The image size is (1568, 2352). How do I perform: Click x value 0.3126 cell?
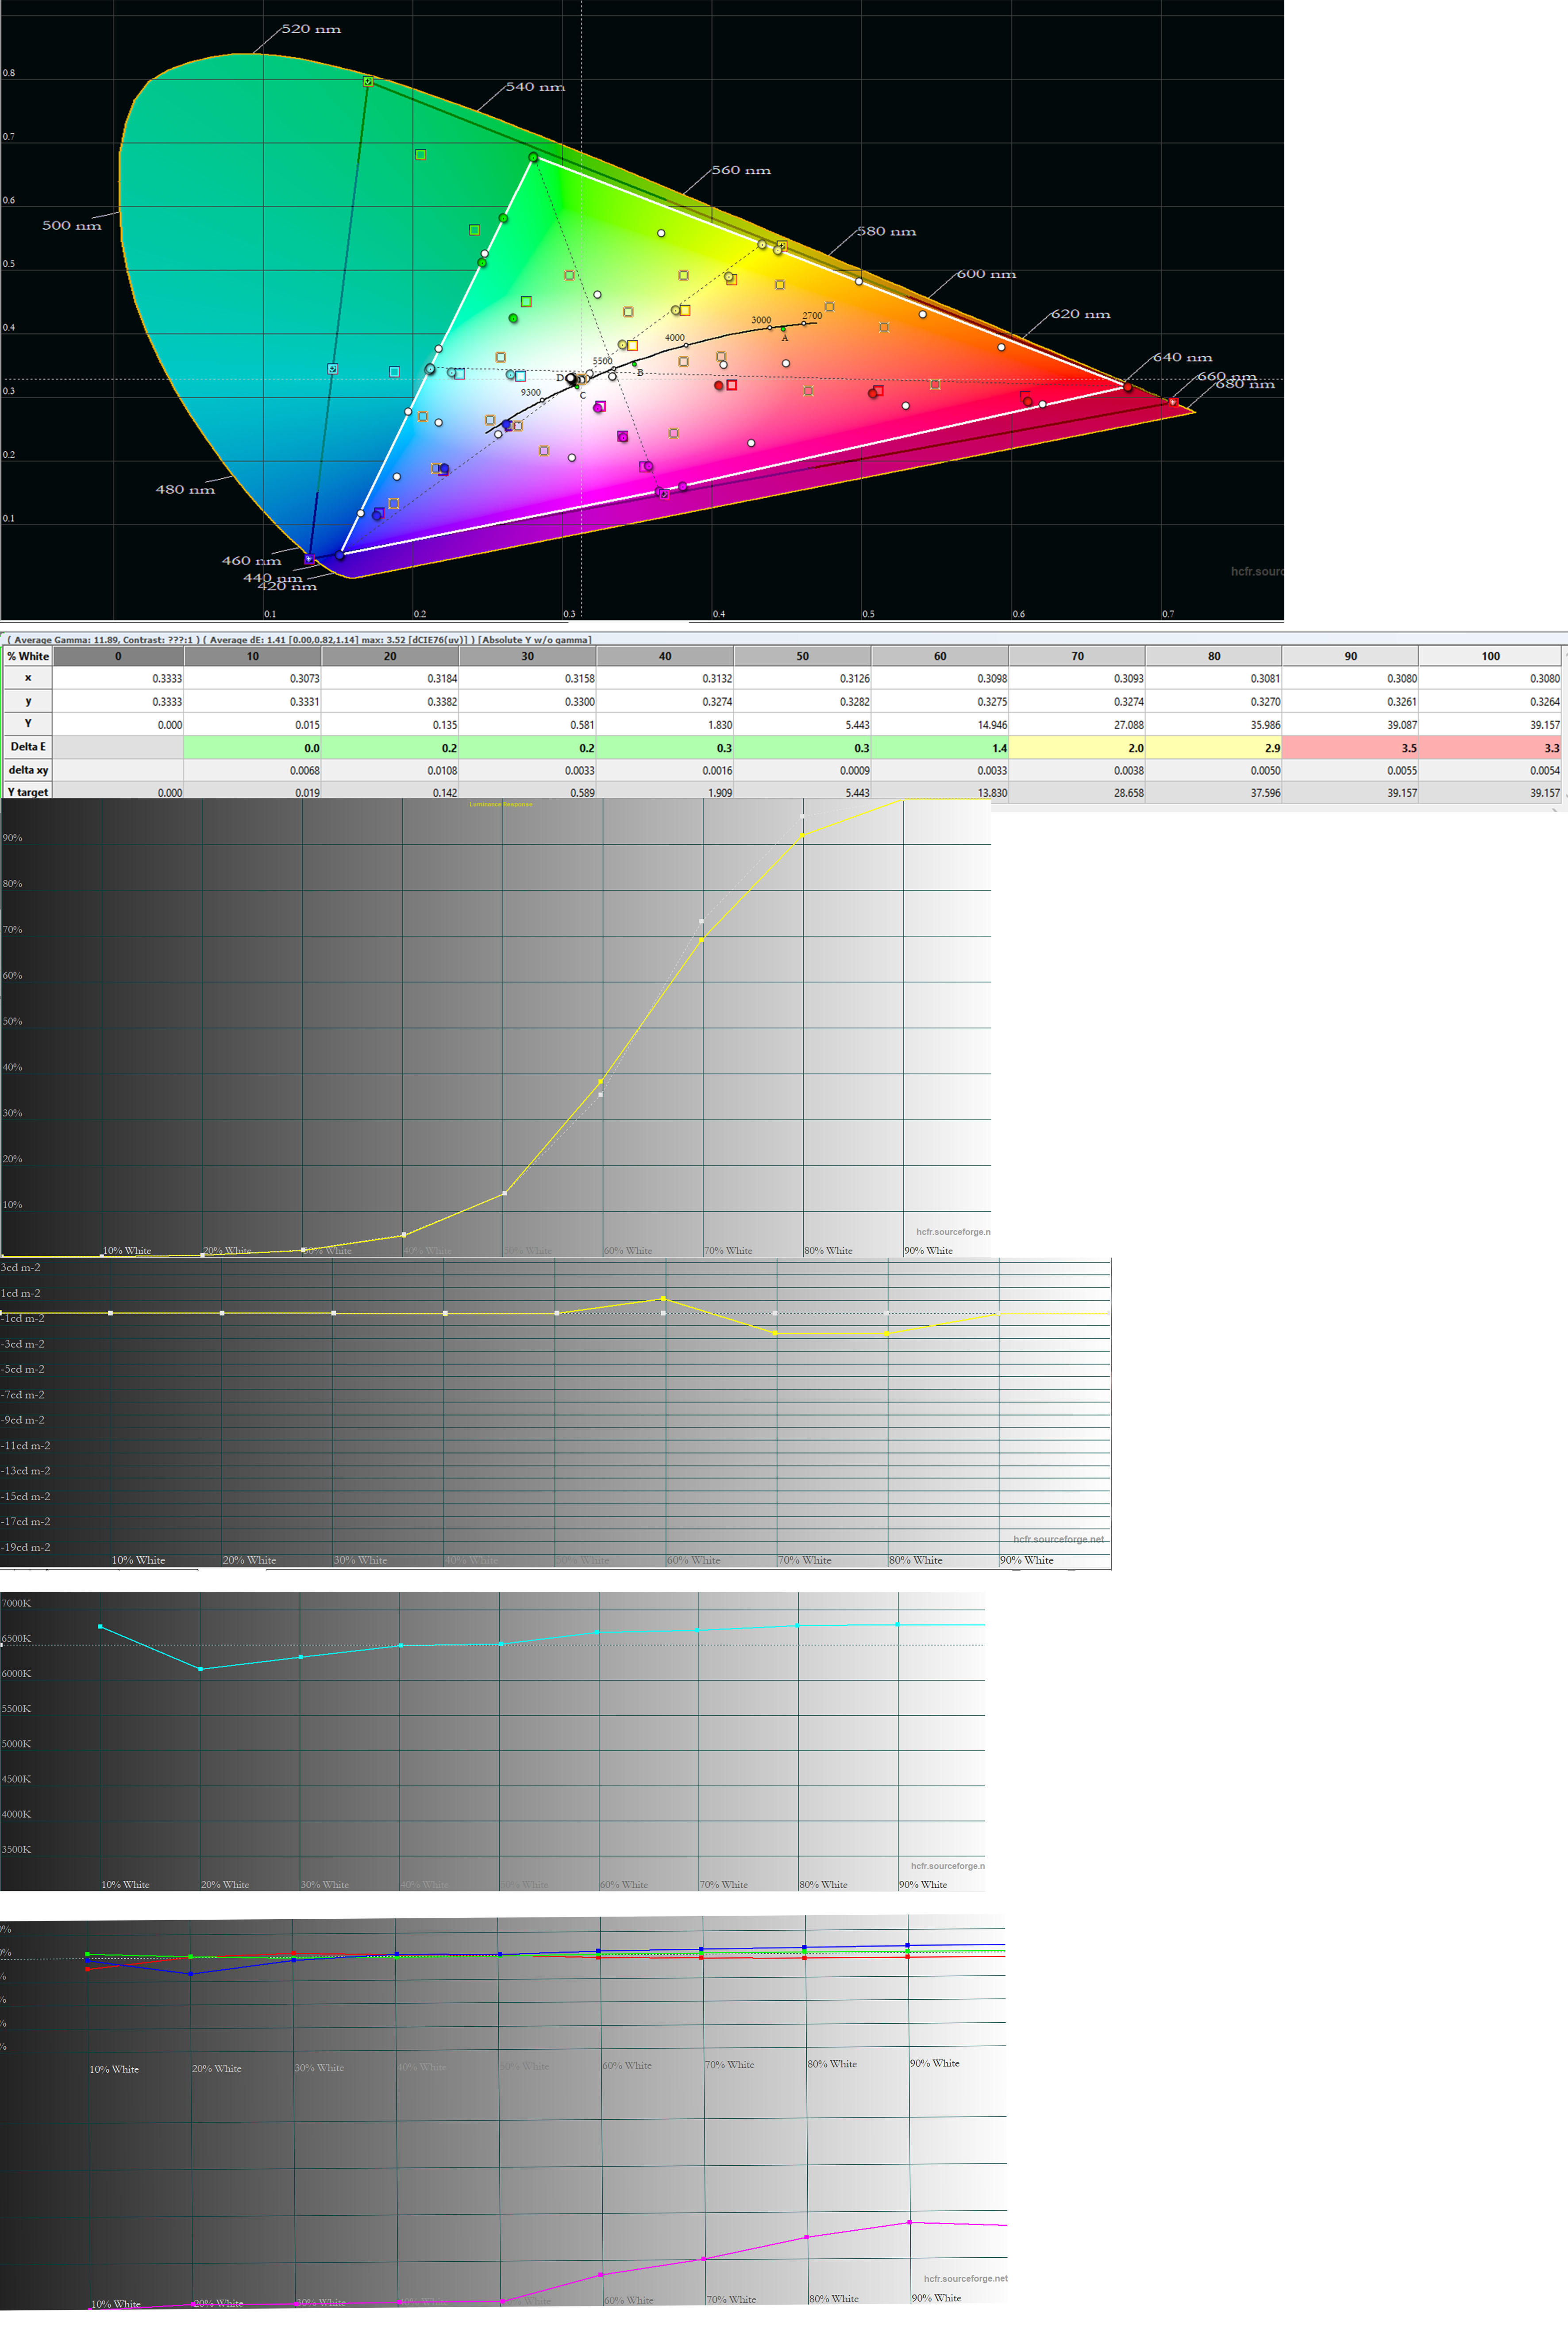coord(802,678)
